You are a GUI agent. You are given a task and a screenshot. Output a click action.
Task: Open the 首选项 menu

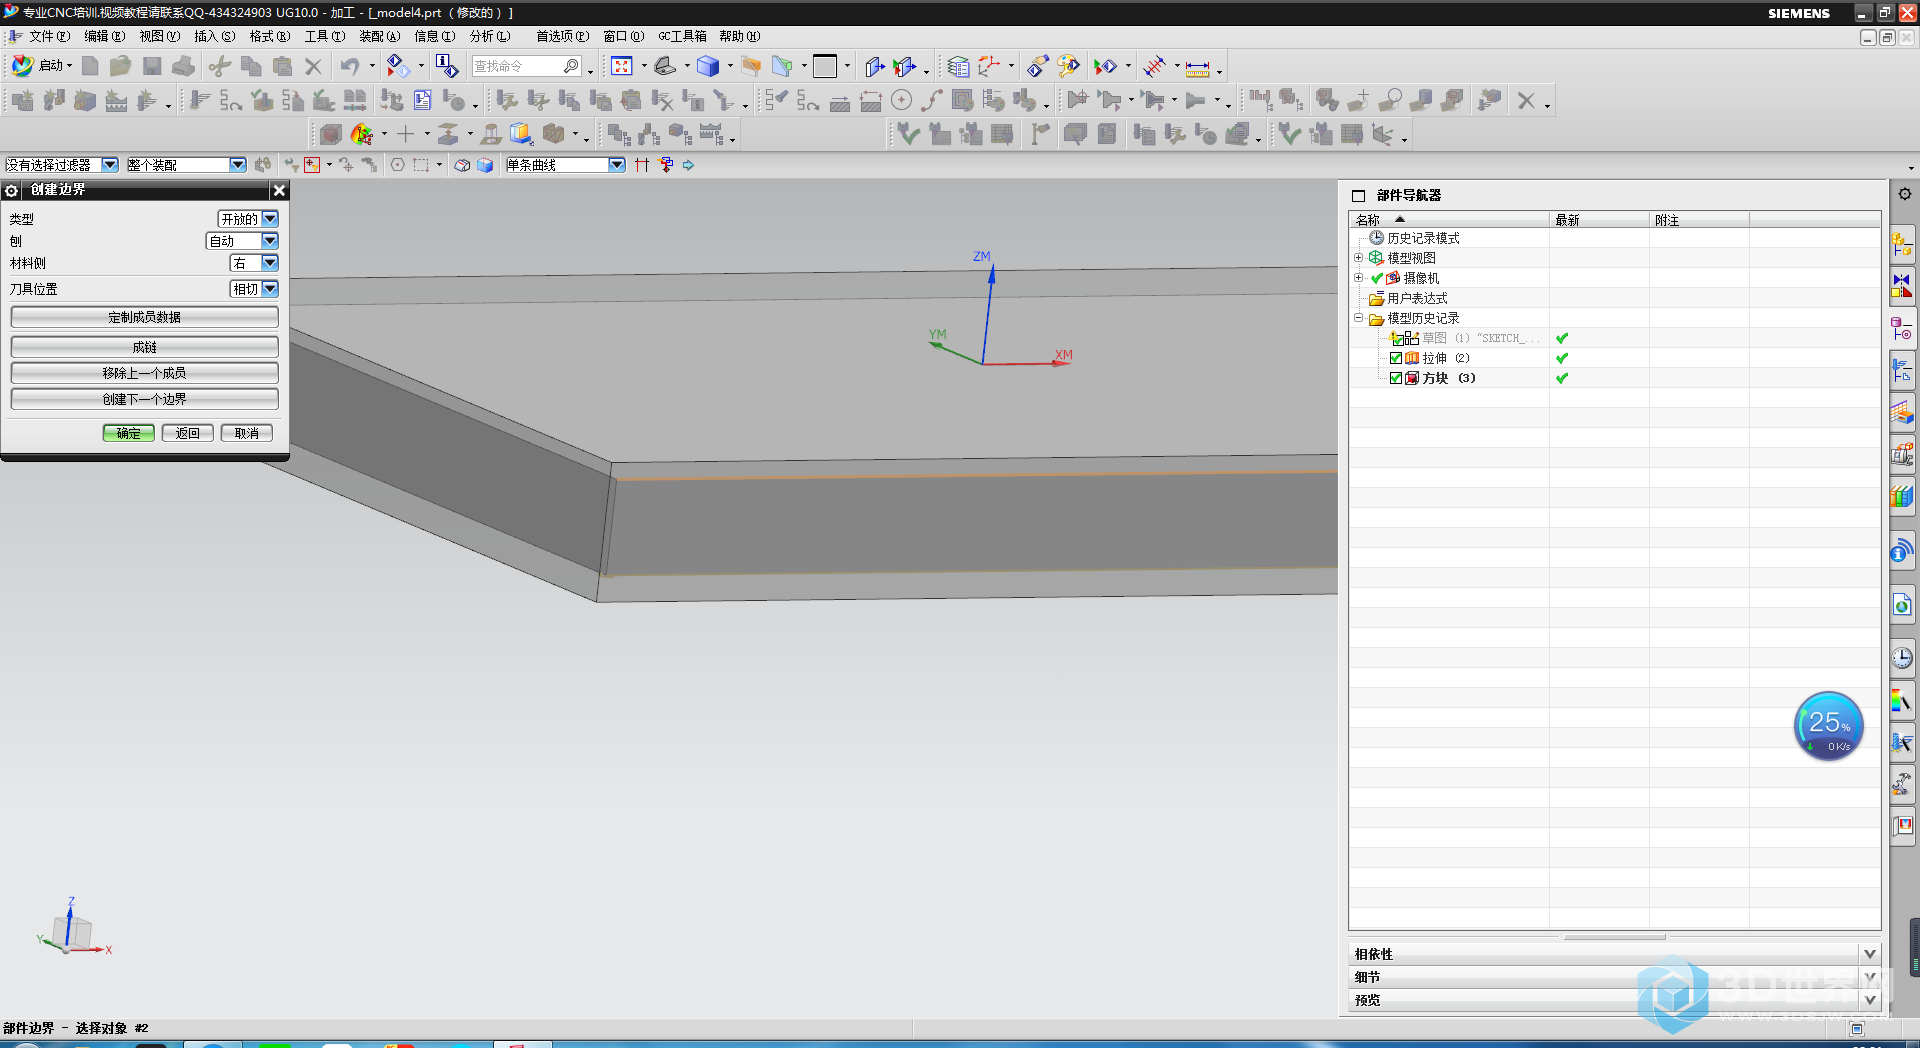click(562, 36)
